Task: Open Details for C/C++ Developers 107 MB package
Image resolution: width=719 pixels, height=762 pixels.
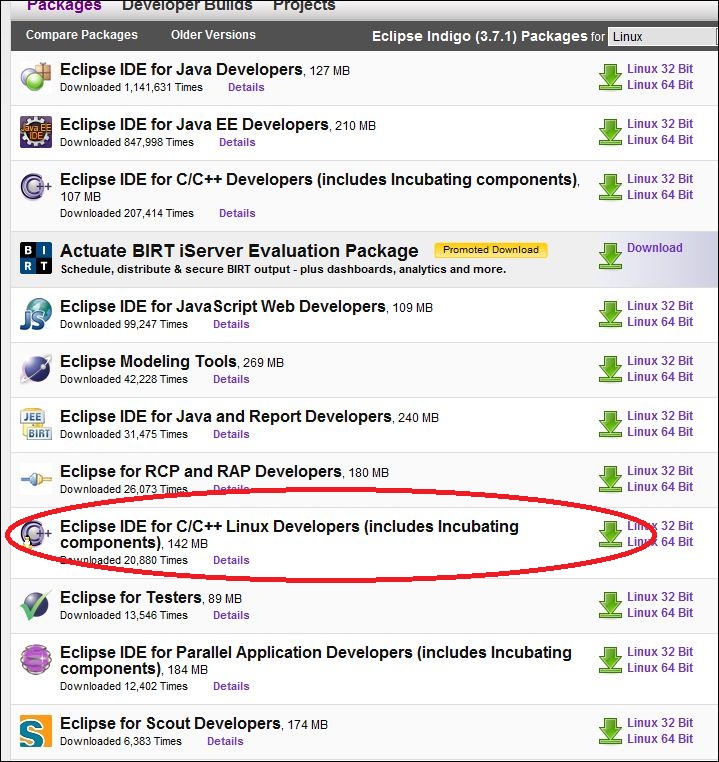Action: coord(237,213)
